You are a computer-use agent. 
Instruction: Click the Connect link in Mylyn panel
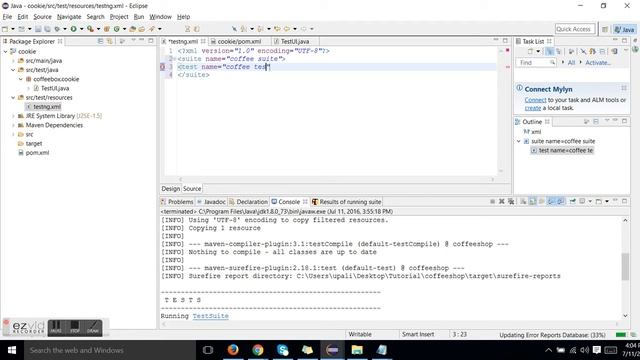tap(535, 100)
